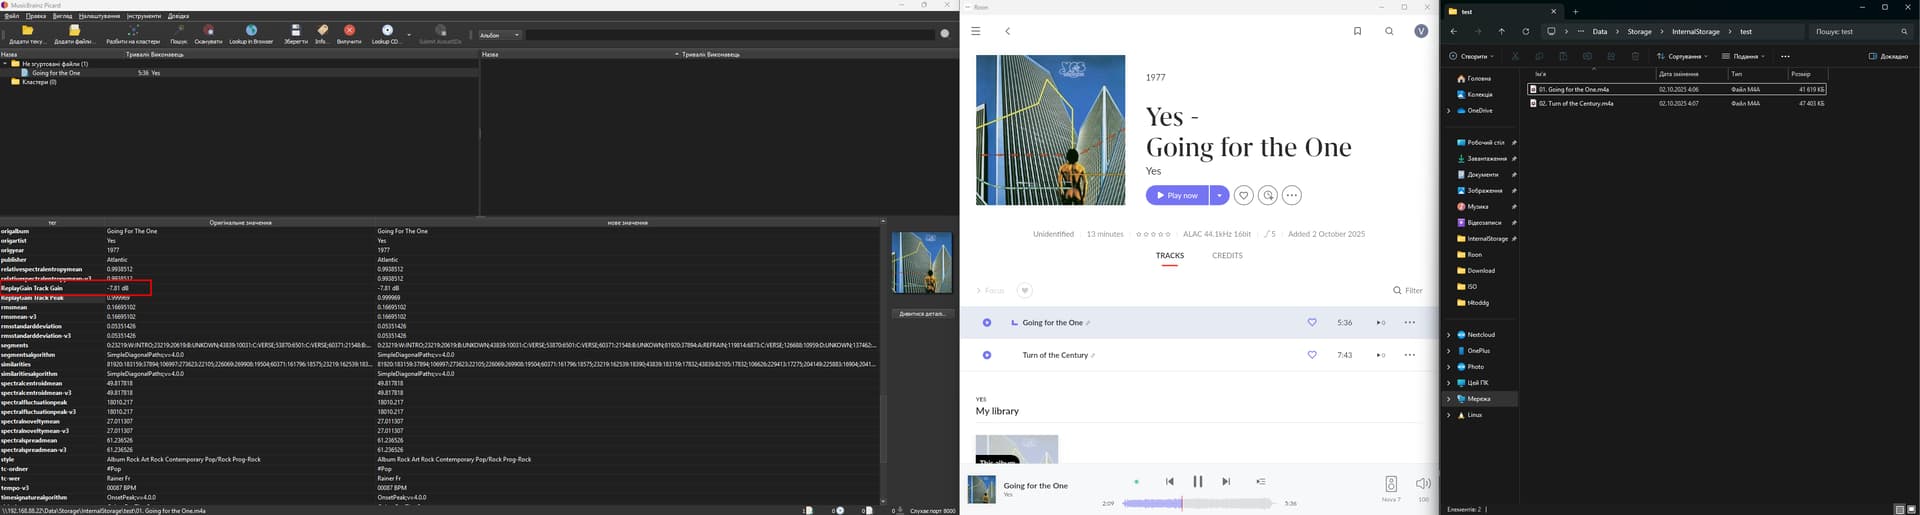This screenshot has height=515, width=1920.
Task: Open the Альбом search type dropdown in Picard
Action: (500, 35)
